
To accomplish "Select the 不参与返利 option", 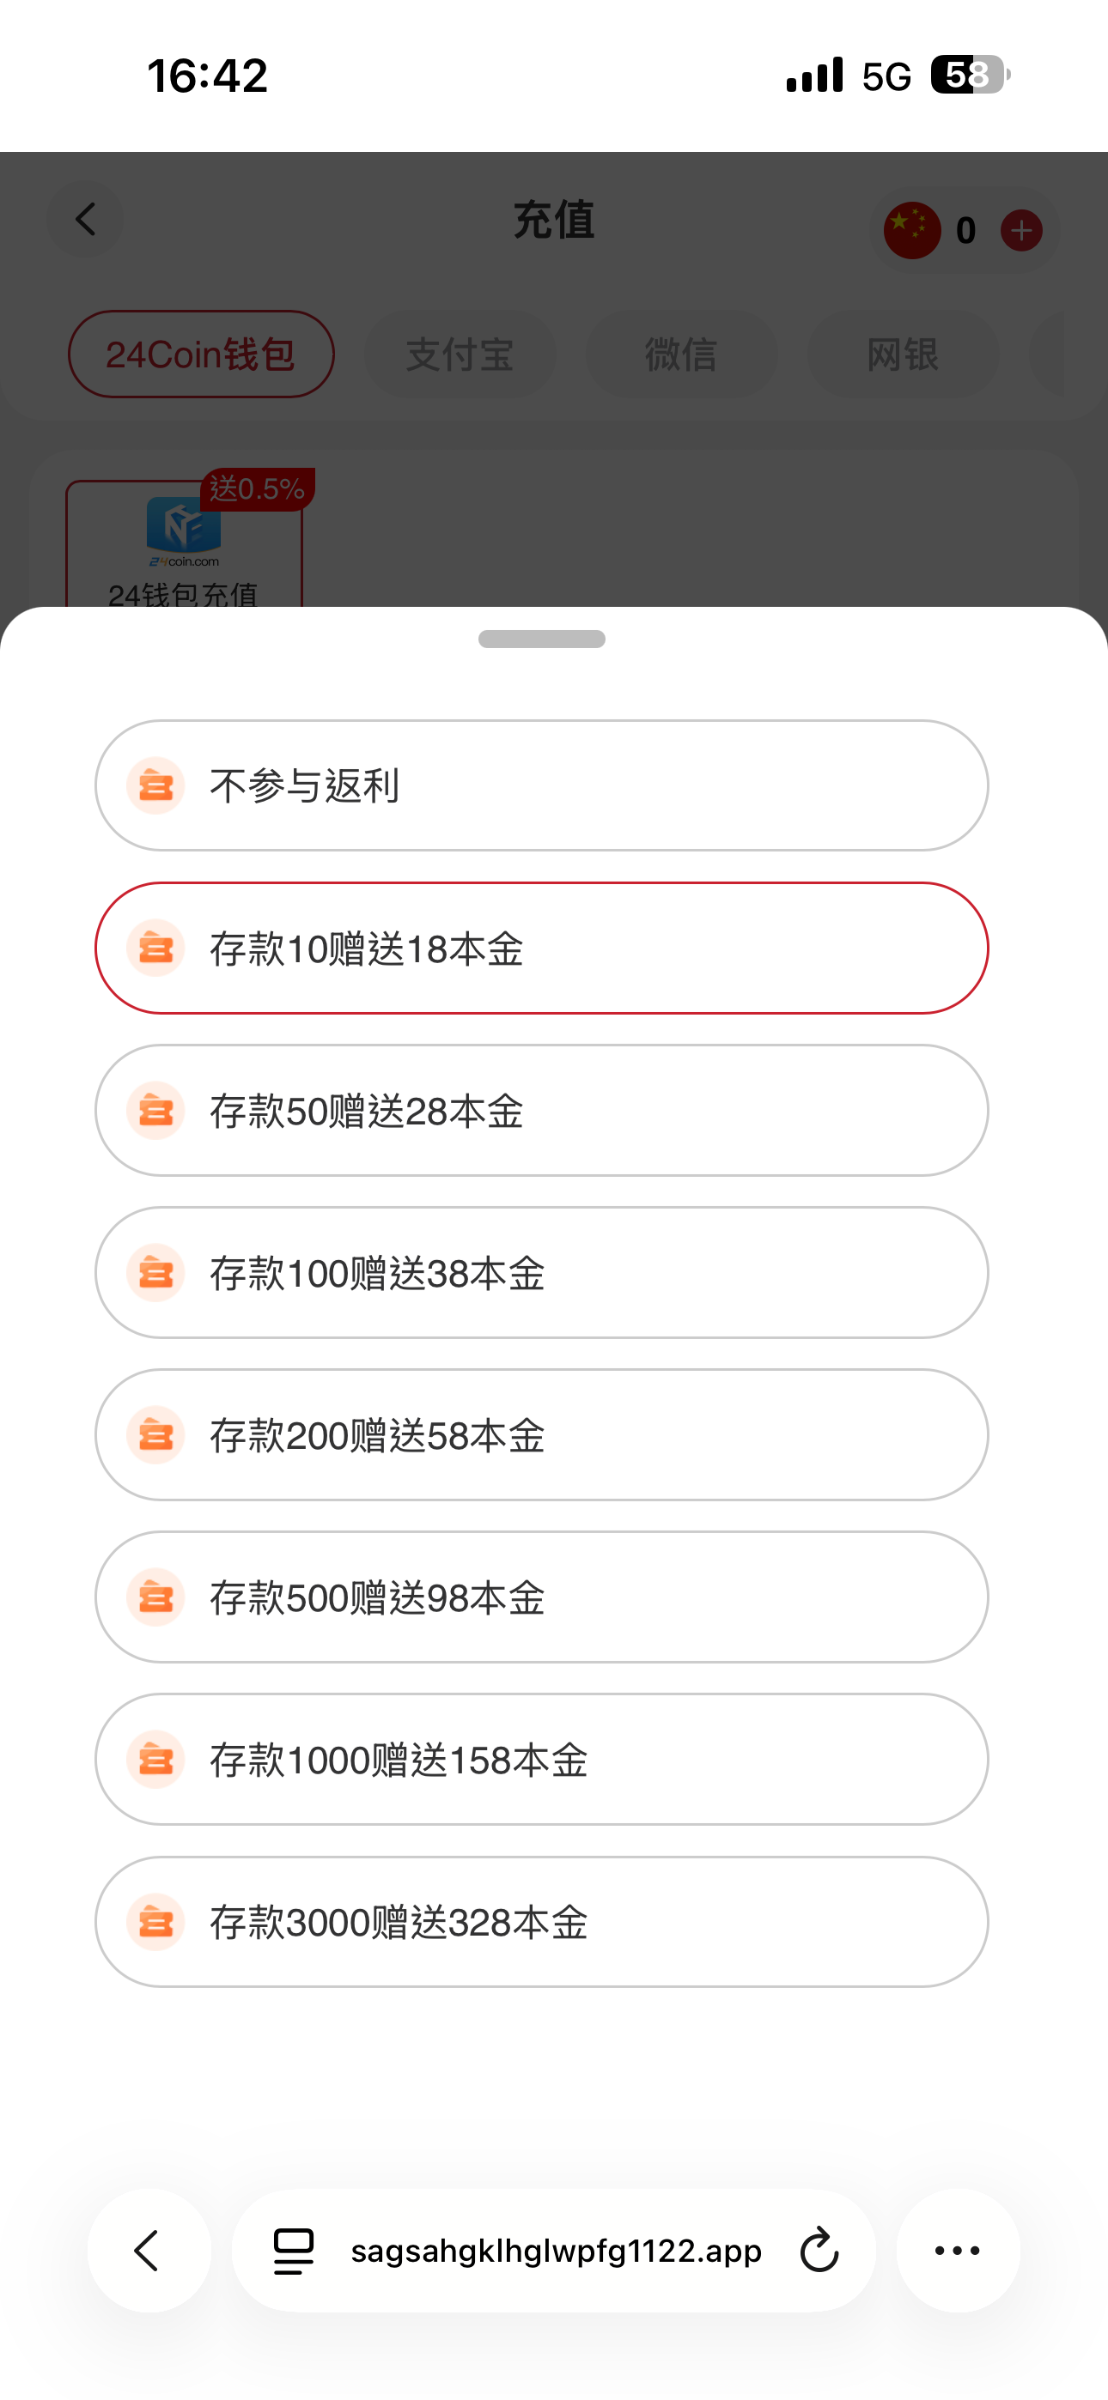I will [541, 786].
